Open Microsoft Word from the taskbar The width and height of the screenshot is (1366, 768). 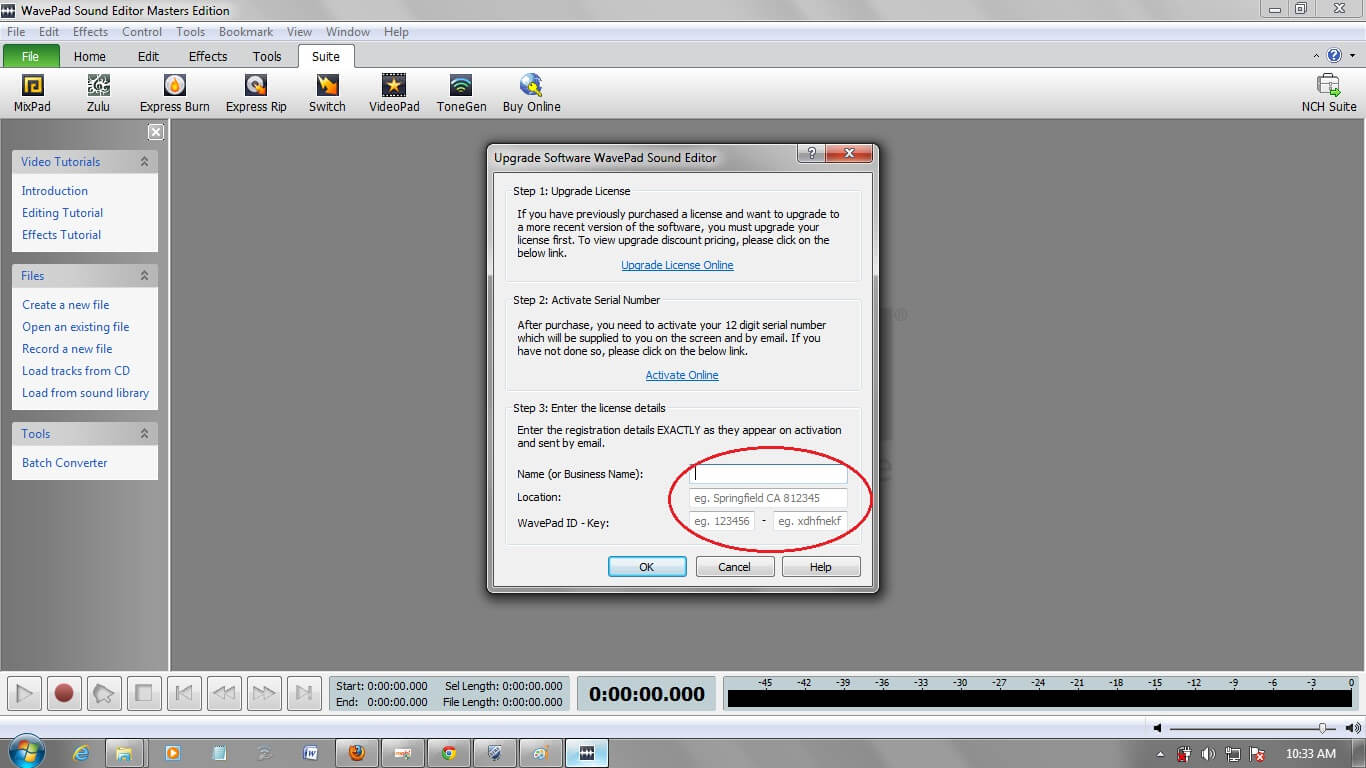tap(310, 753)
